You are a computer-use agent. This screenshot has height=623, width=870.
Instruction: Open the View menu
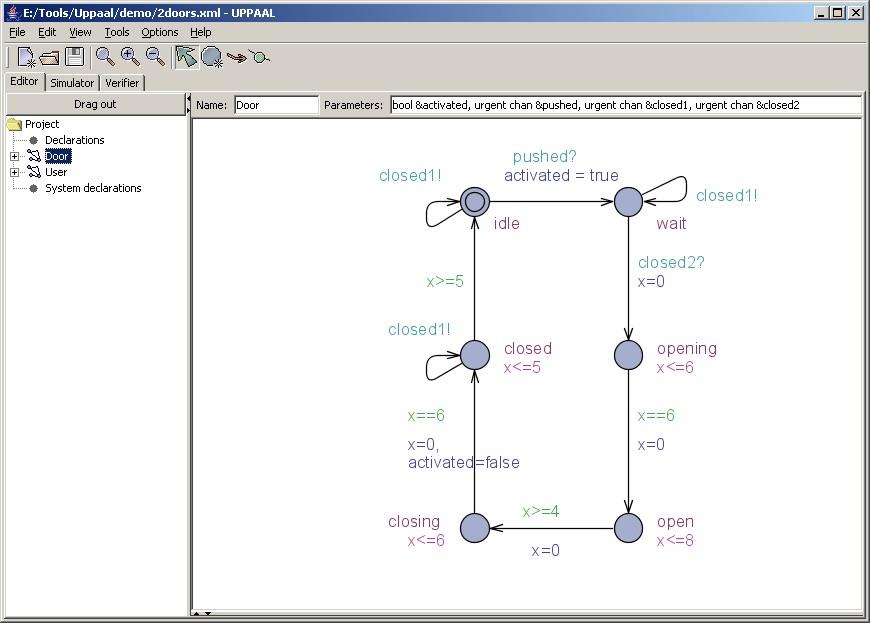pos(80,32)
